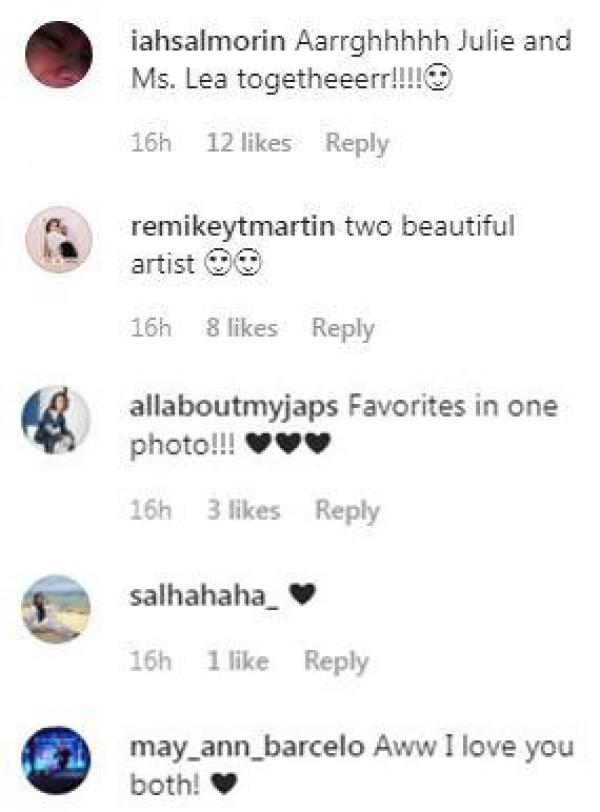View the 1 like on salhahaha_'s comment
This screenshot has width=600, height=812.
pos(238,661)
